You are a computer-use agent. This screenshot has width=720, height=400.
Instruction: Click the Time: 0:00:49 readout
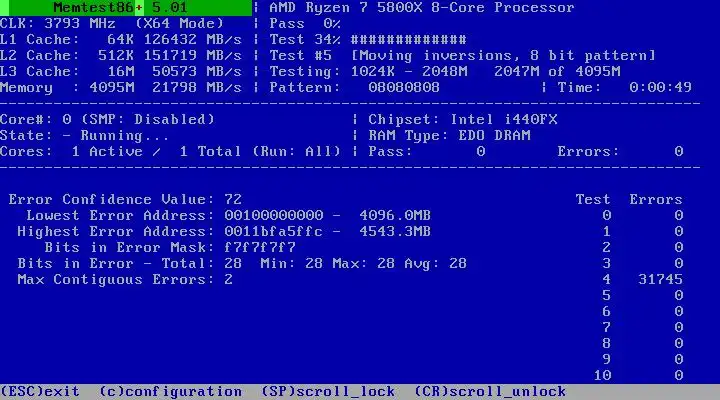pos(624,87)
